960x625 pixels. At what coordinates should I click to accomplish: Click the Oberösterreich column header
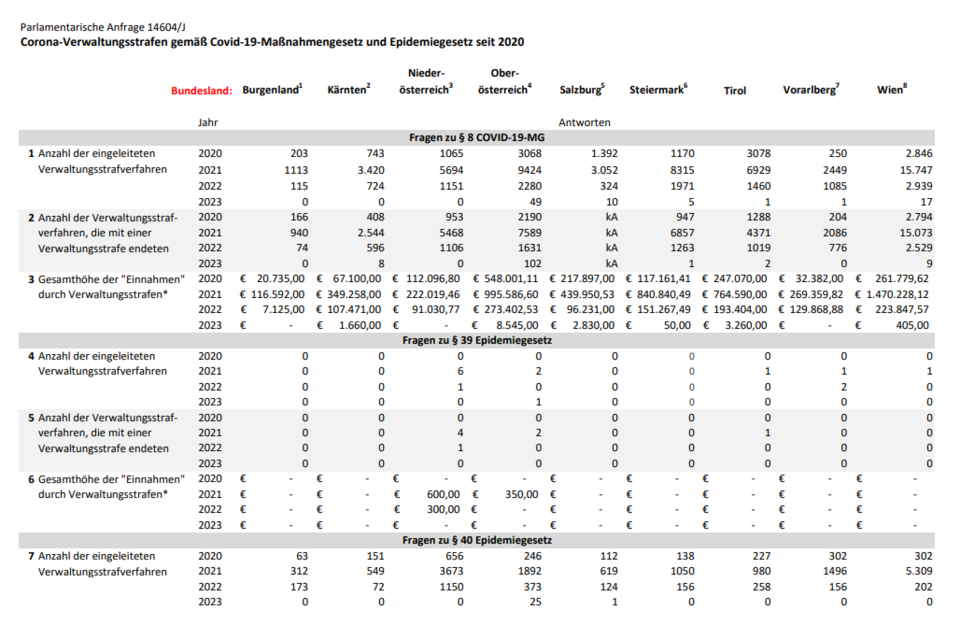[x=504, y=81]
